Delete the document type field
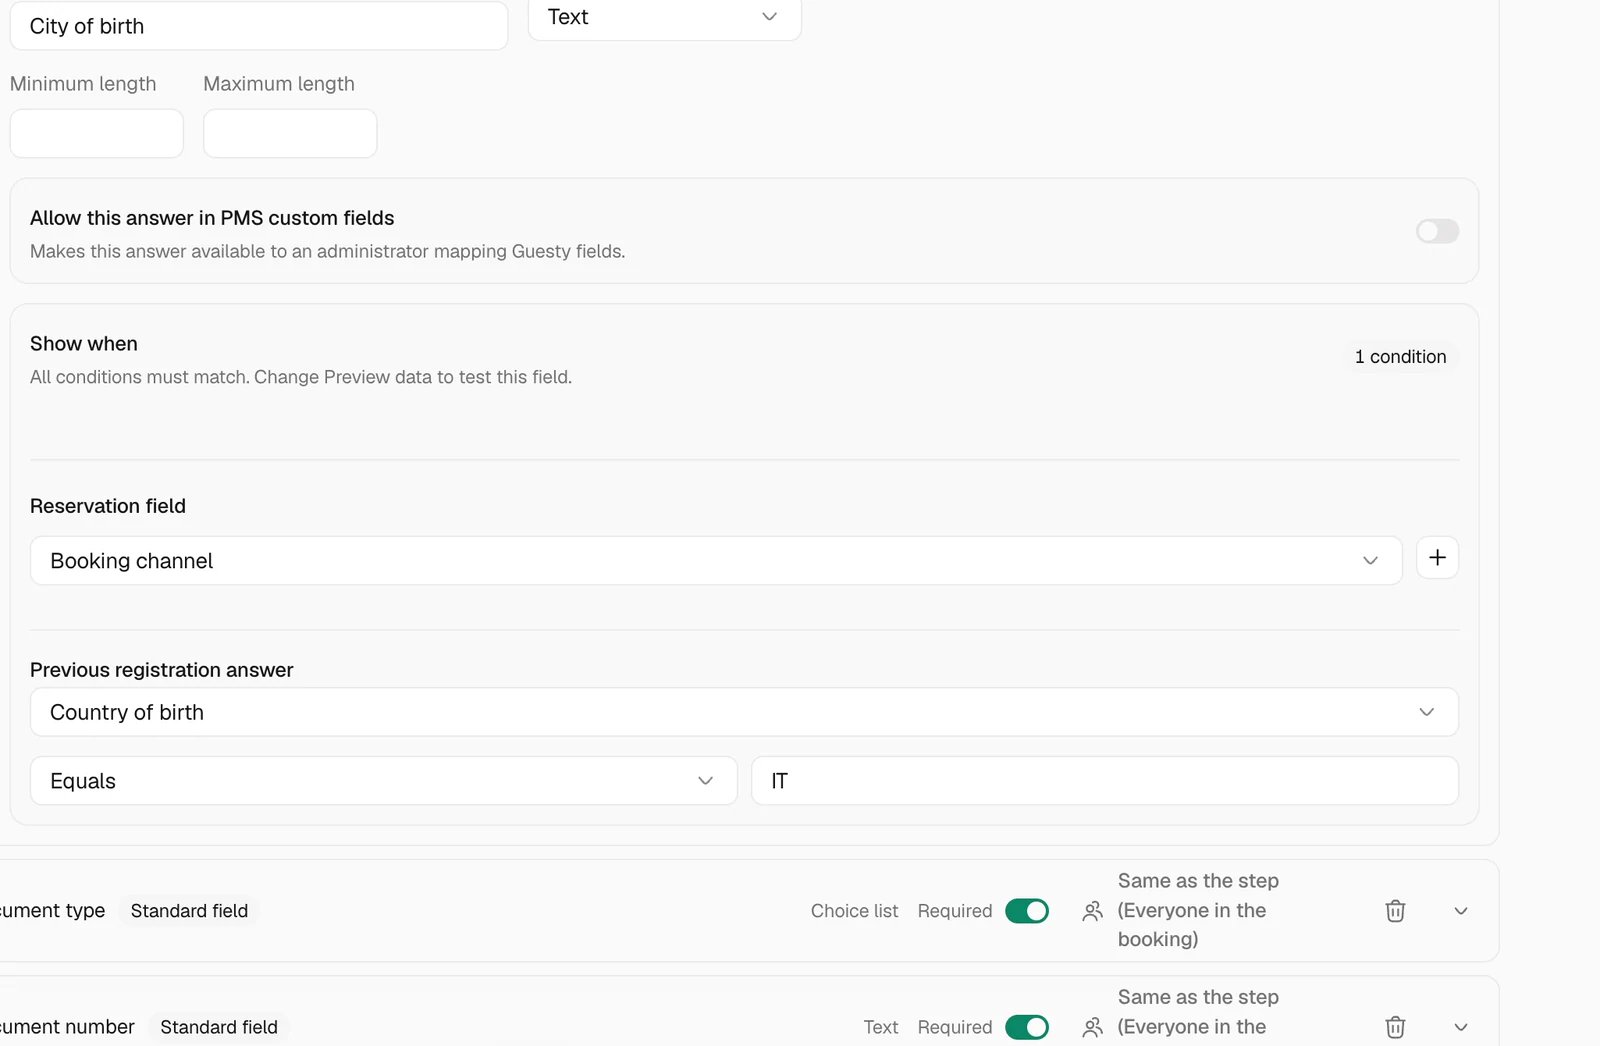This screenshot has width=1600, height=1046. click(1395, 911)
